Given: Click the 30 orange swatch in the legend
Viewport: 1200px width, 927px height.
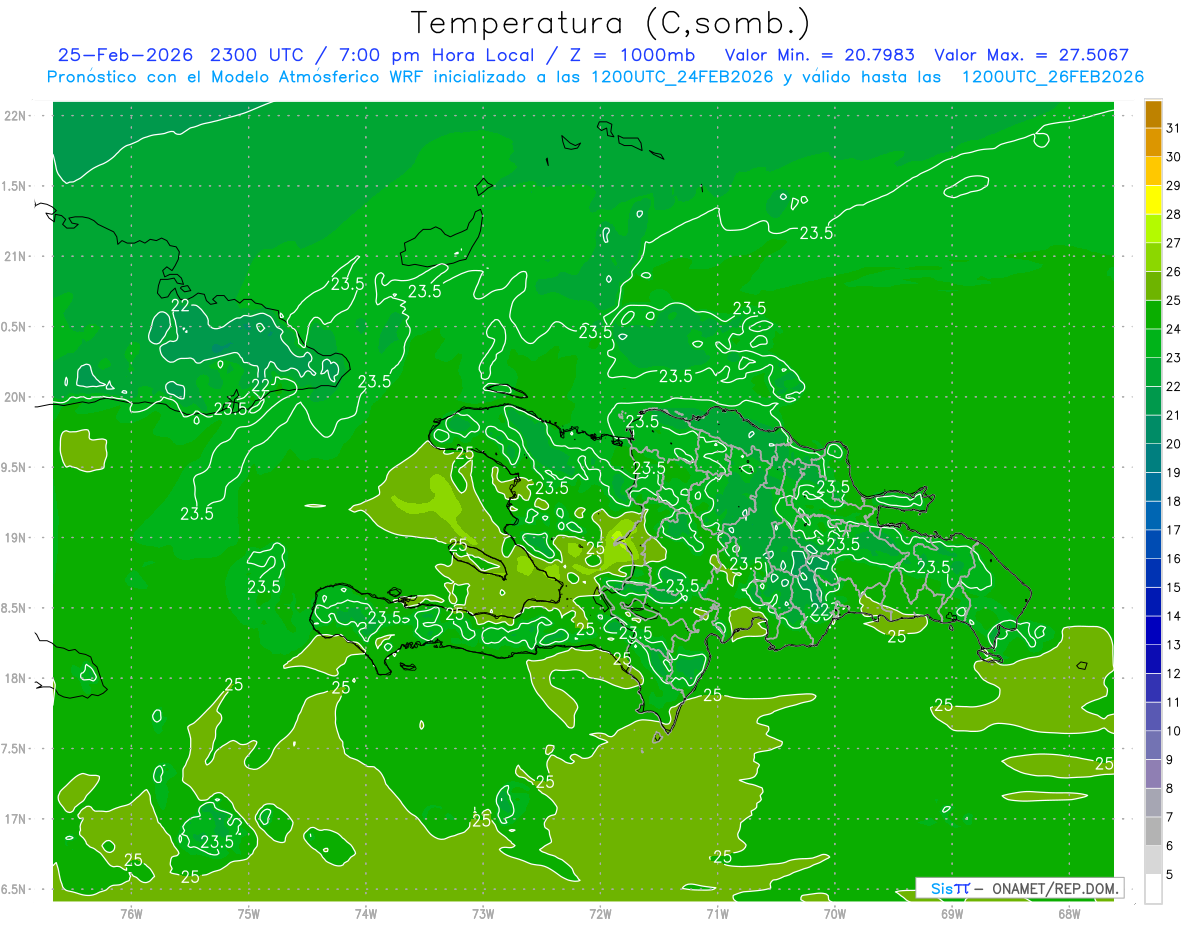Looking at the screenshot, I should [x=1153, y=143].
